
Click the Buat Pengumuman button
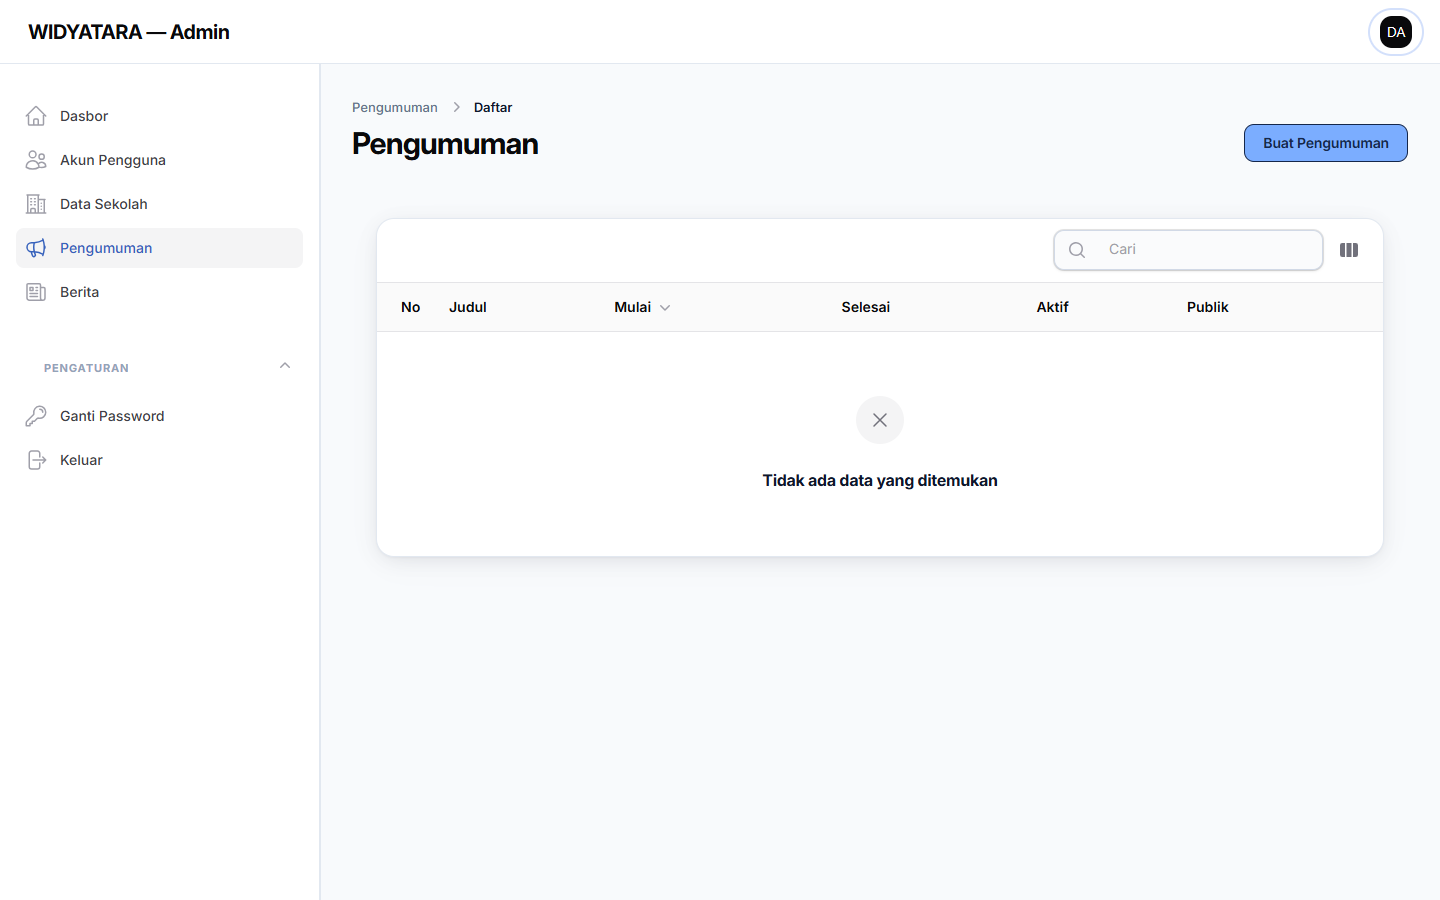click(x=1326, y=143)
